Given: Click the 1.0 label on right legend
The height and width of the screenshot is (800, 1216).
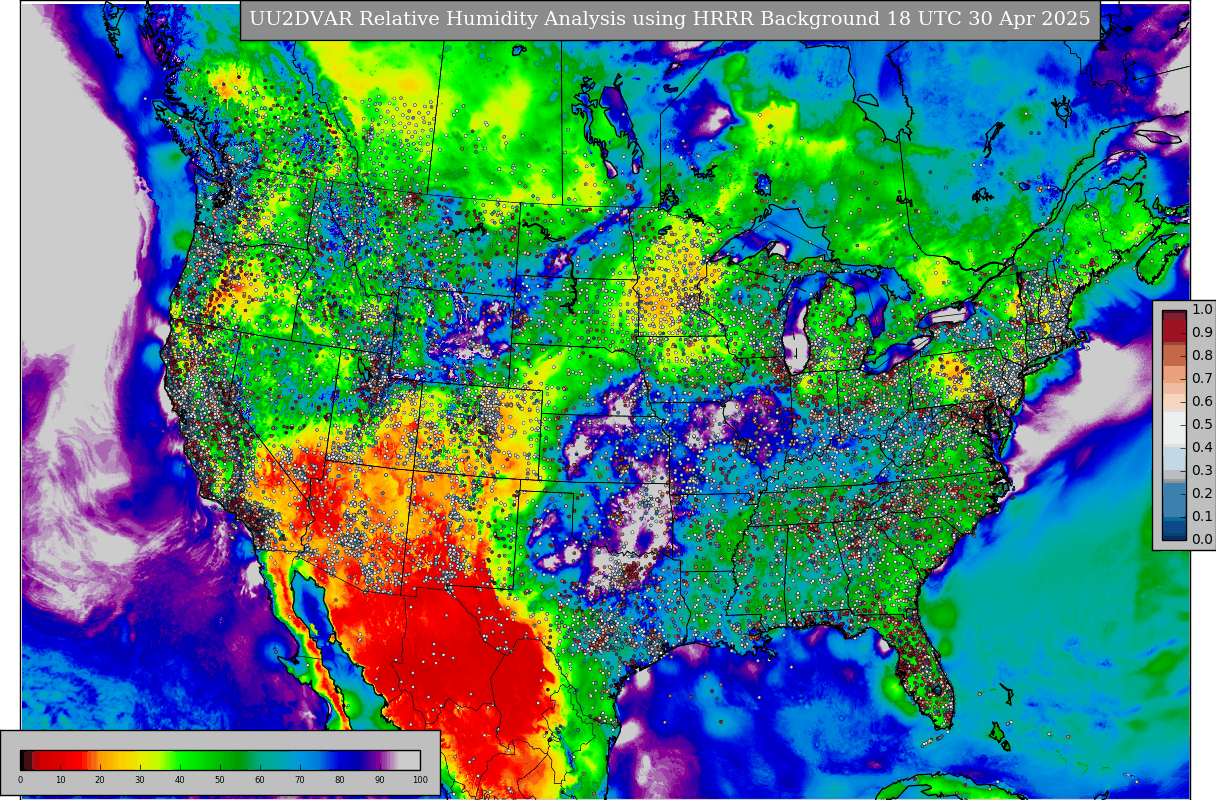Looking at the screenshot, I should point(1202,310).
